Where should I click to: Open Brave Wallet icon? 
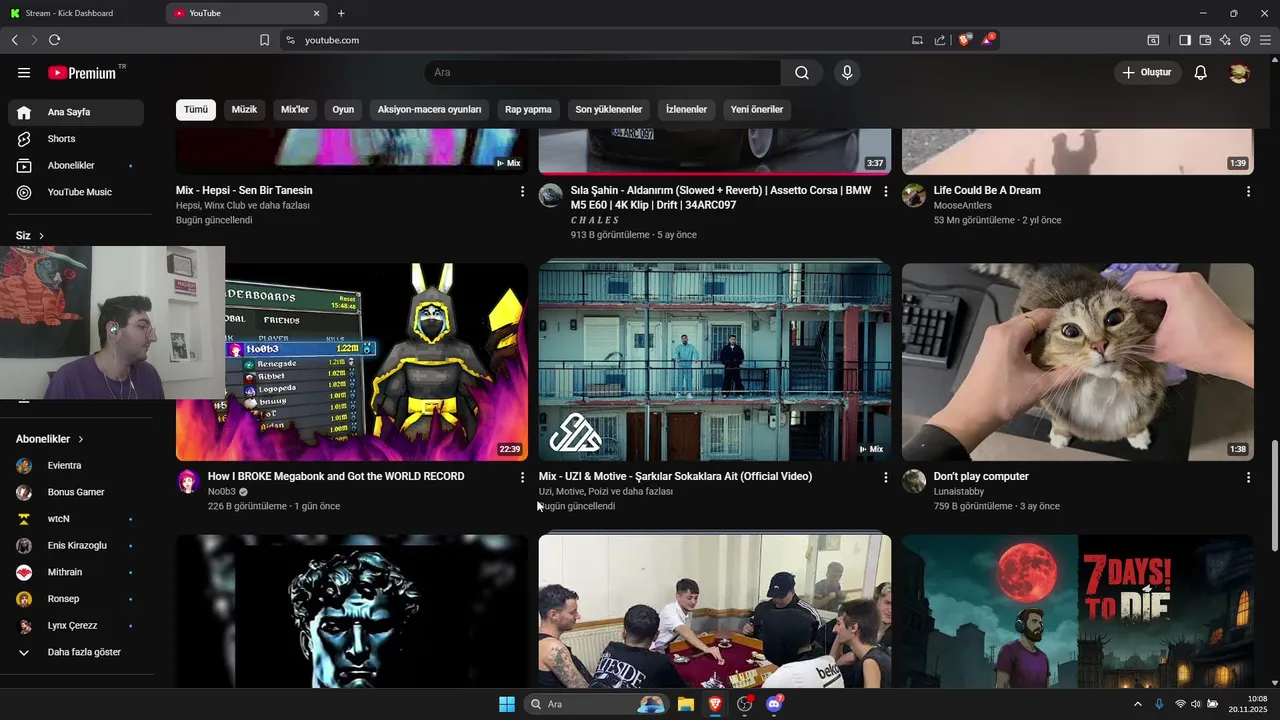click(x=1205, y=40)
